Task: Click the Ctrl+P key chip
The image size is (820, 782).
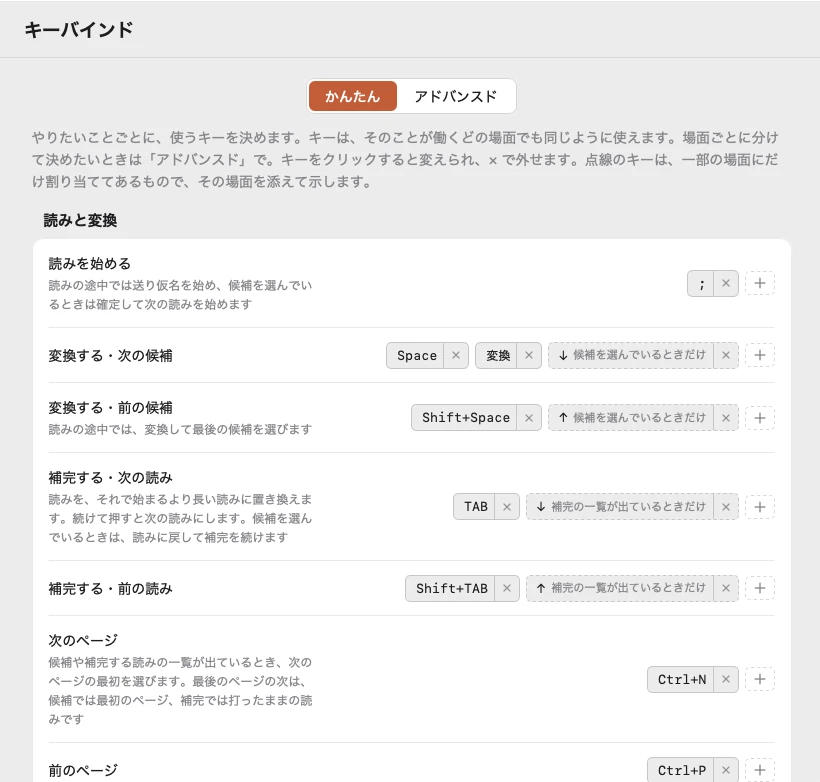Action: 681,770
